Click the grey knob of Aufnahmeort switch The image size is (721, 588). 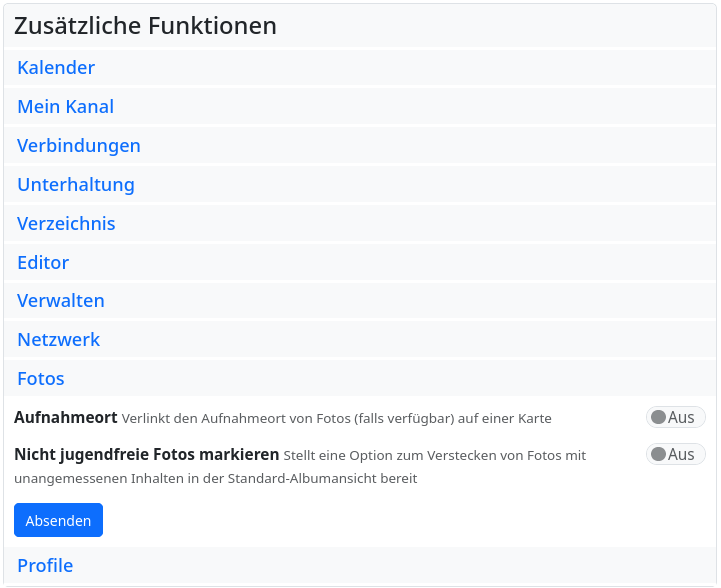point(658,417)
